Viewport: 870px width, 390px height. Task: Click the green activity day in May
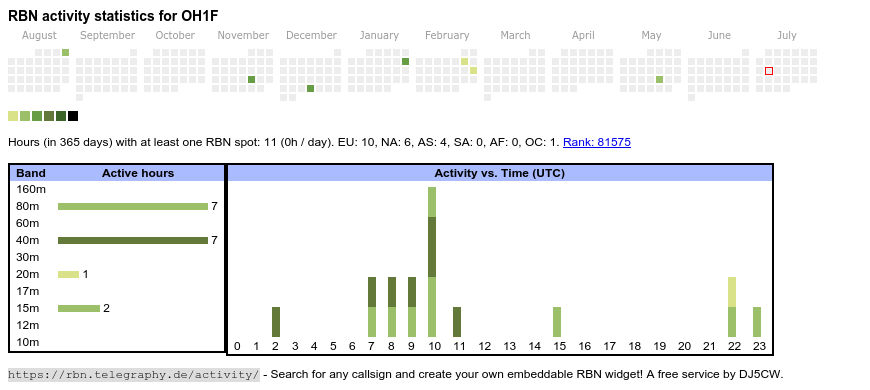659,79
